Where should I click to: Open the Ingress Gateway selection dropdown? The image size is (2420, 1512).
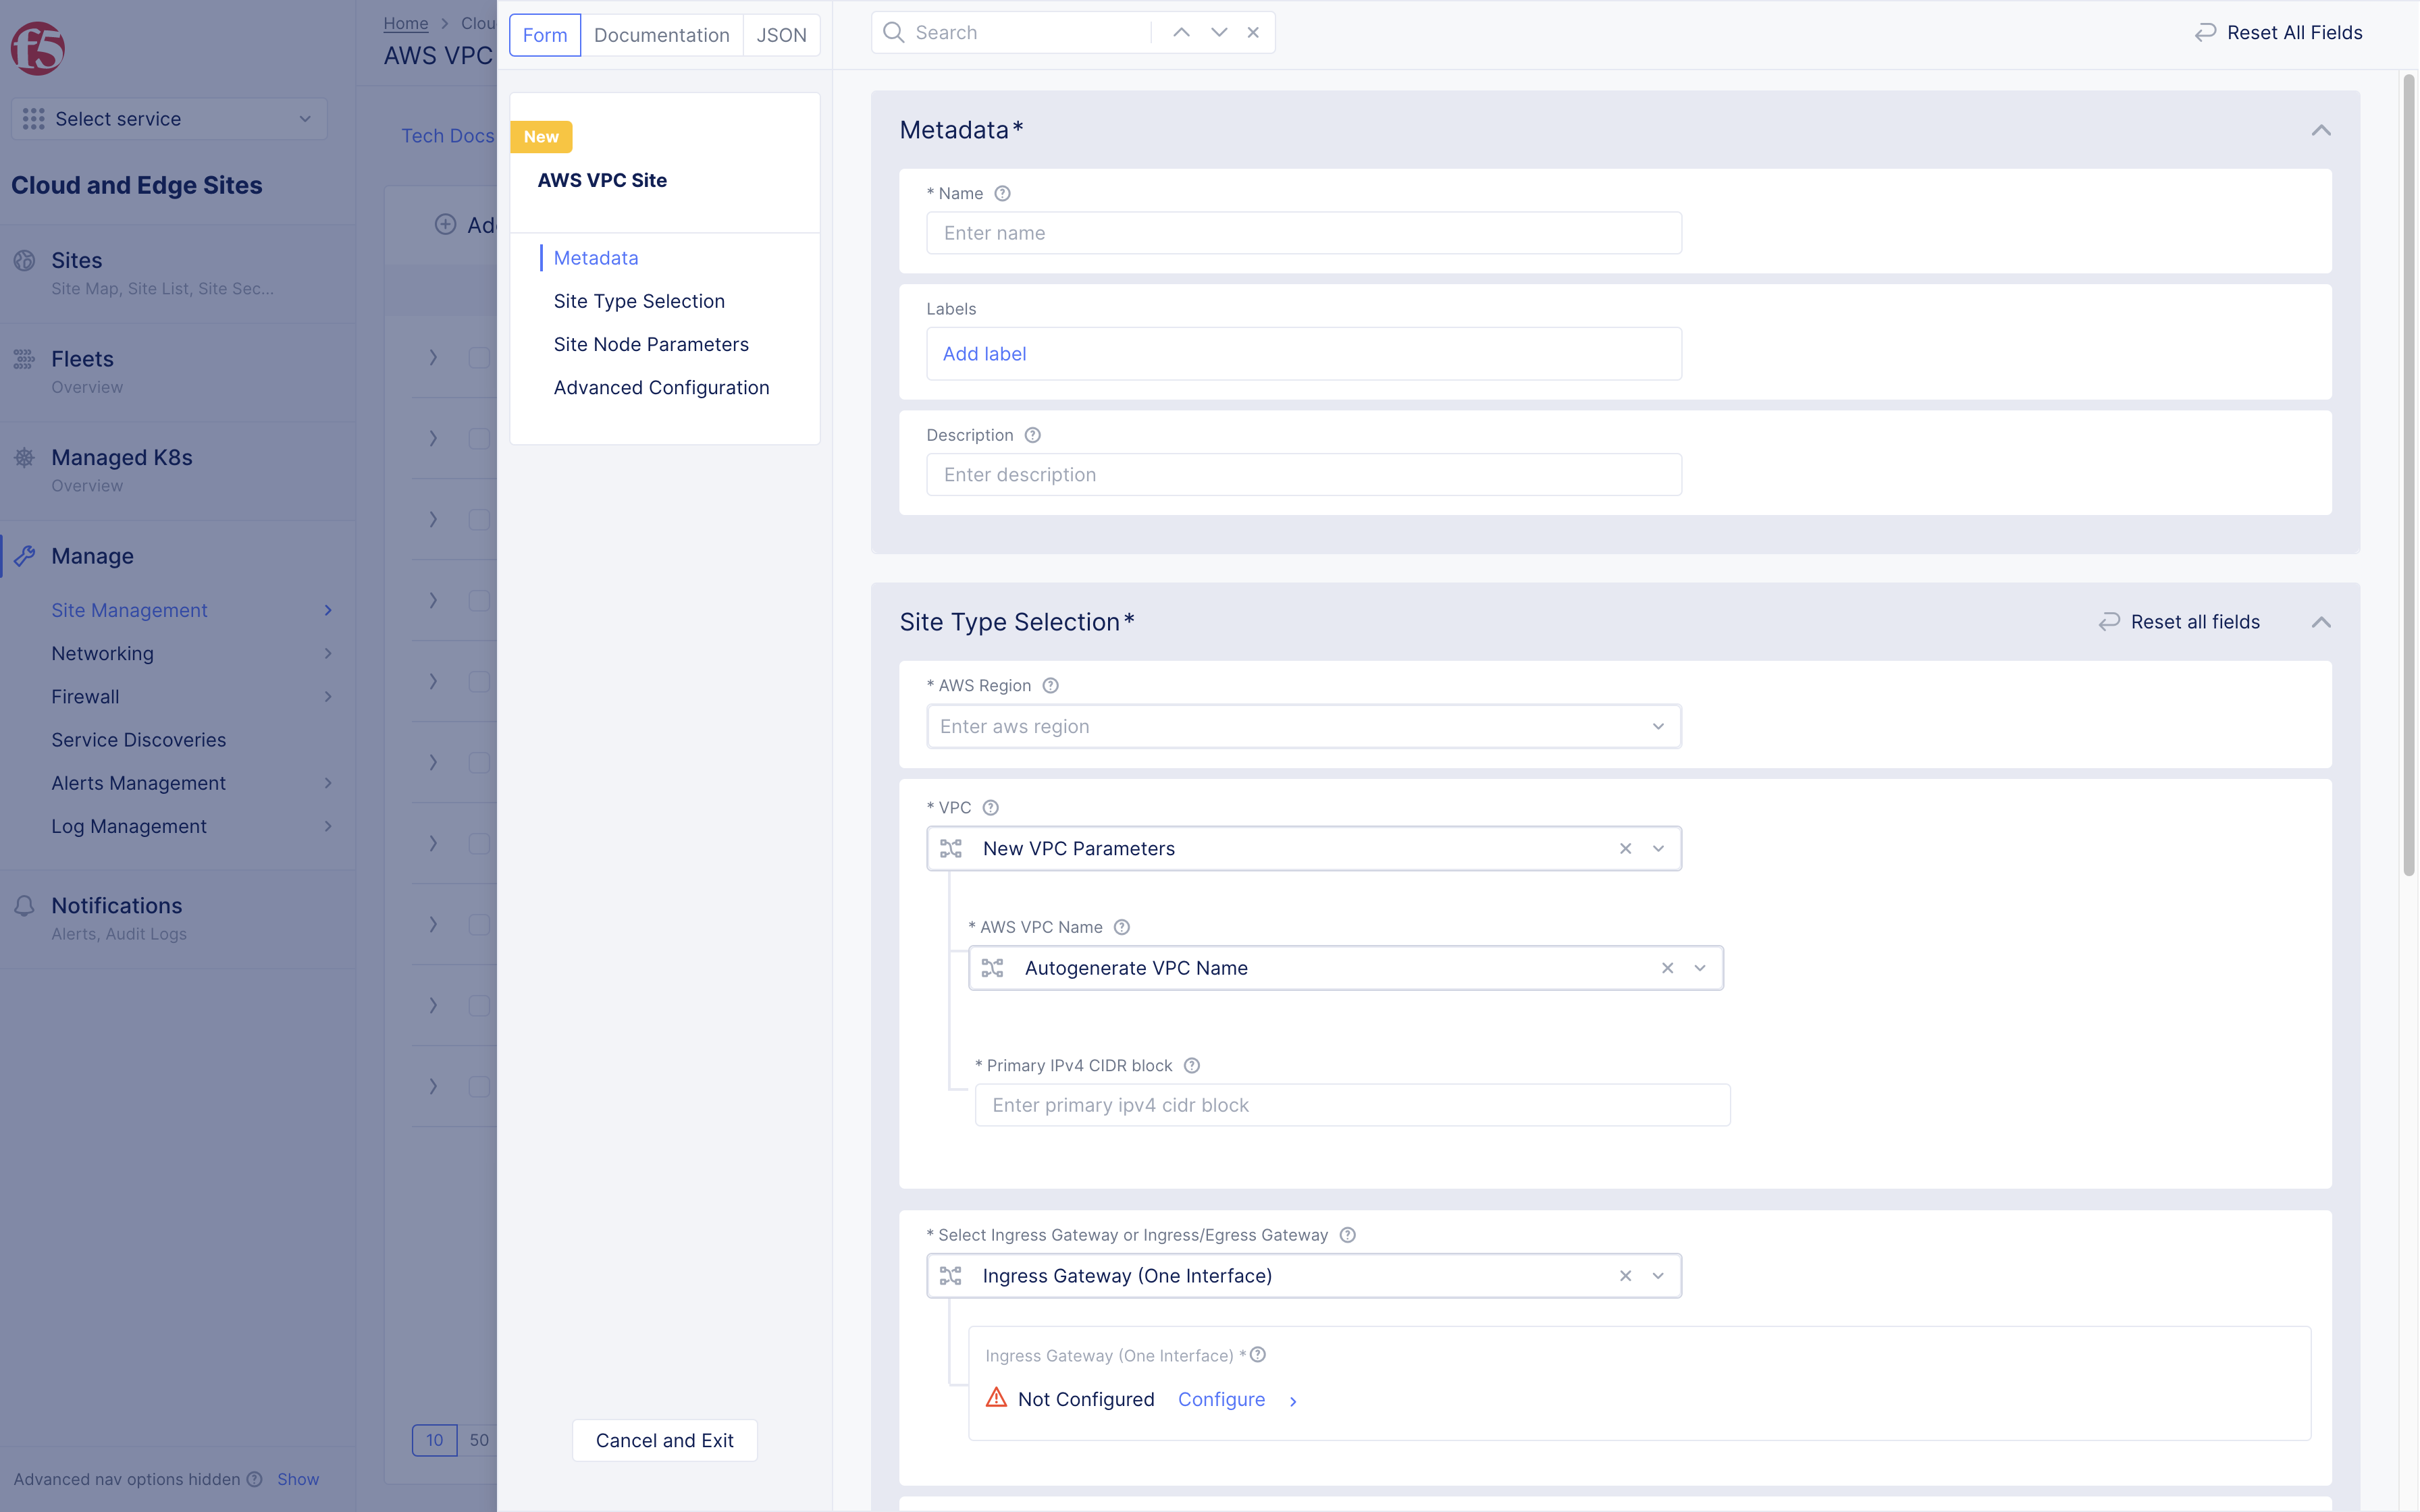tap(1658, 1276)
